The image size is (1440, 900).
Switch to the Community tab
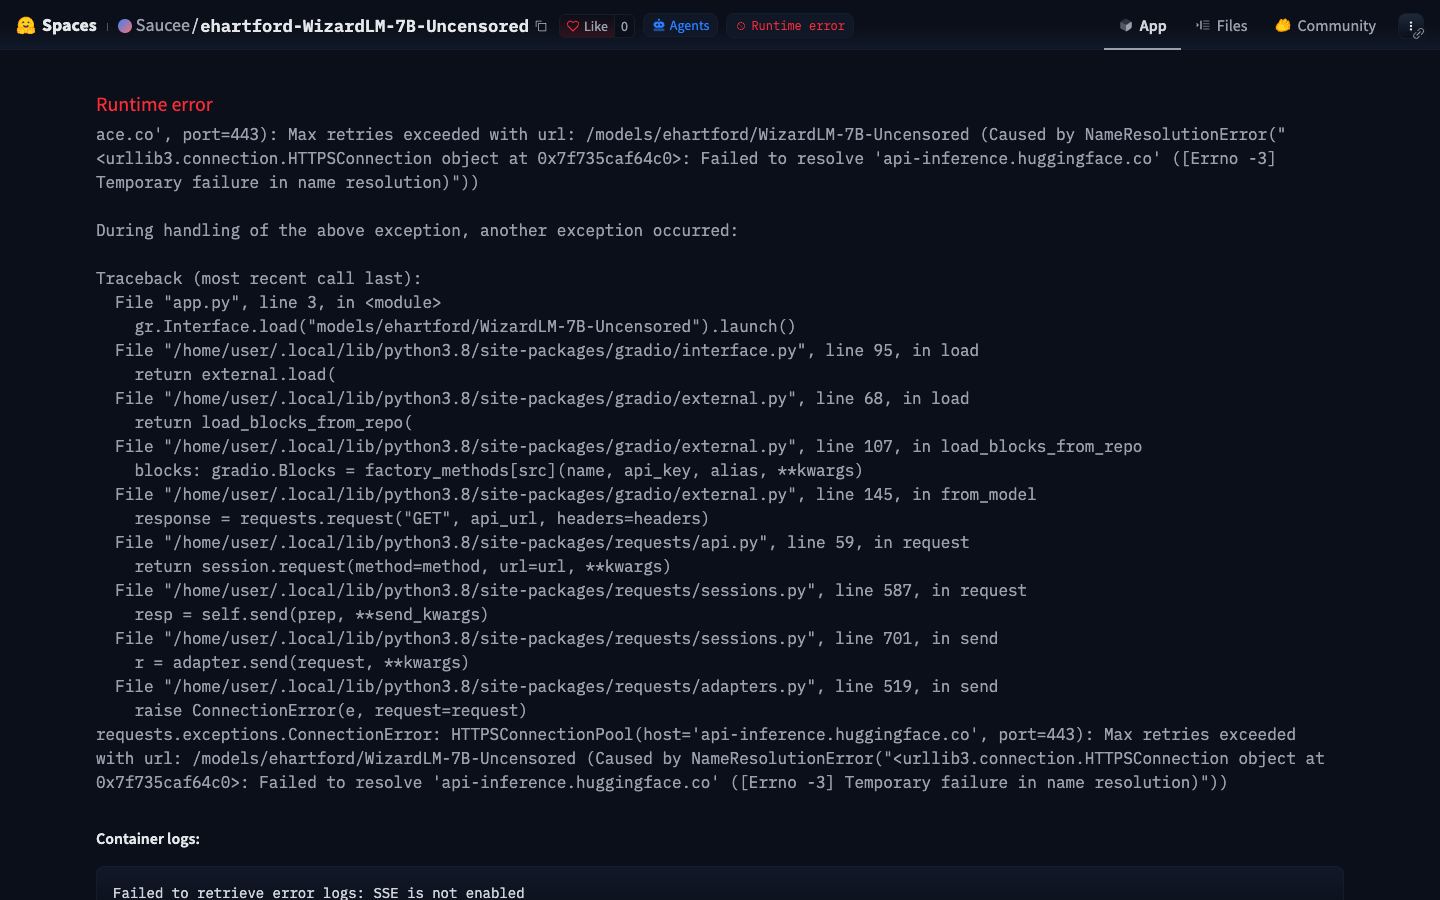(1325, 26)
